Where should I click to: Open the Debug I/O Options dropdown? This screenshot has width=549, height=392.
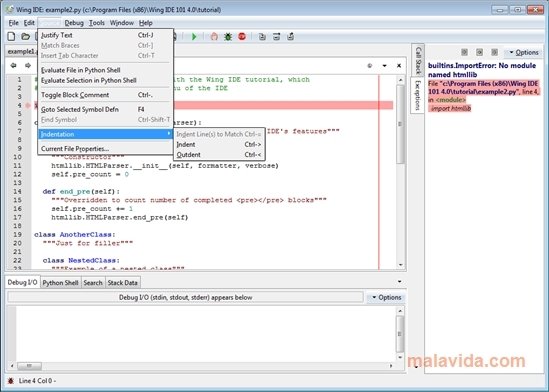(x=386, y=298)
